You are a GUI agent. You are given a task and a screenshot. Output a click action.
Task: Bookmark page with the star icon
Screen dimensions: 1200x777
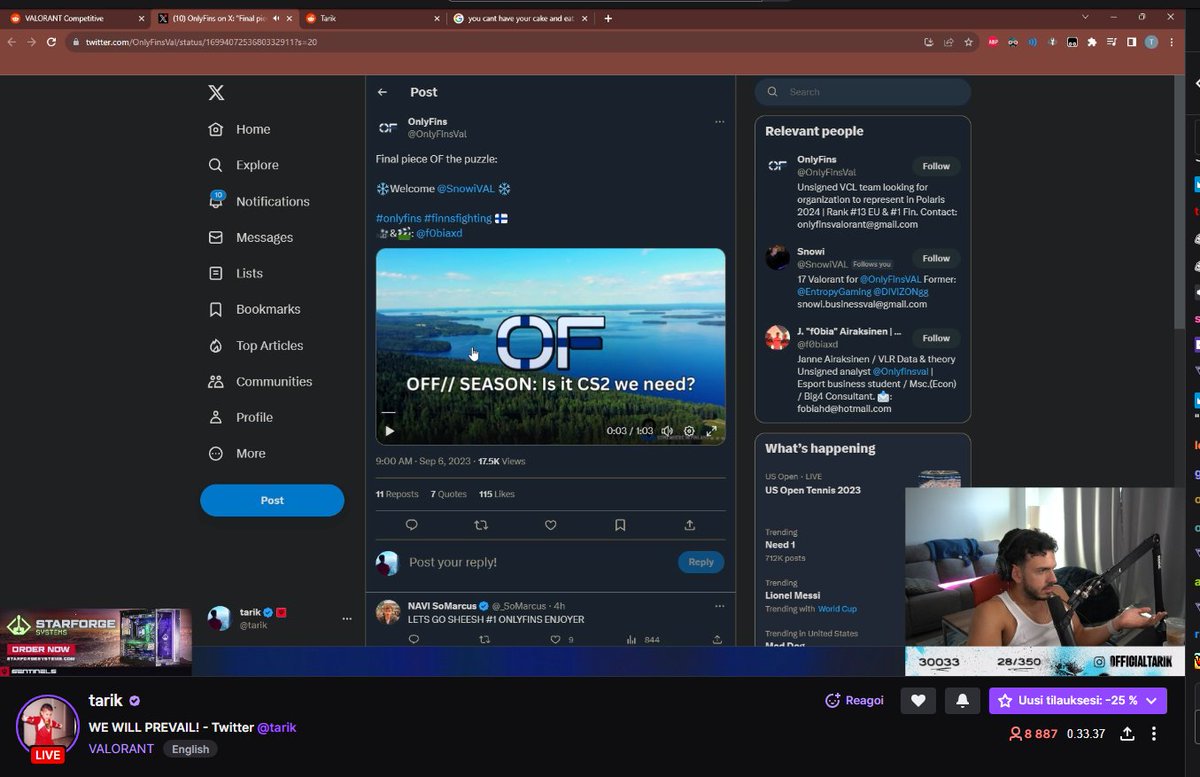(x=968, y=42)
